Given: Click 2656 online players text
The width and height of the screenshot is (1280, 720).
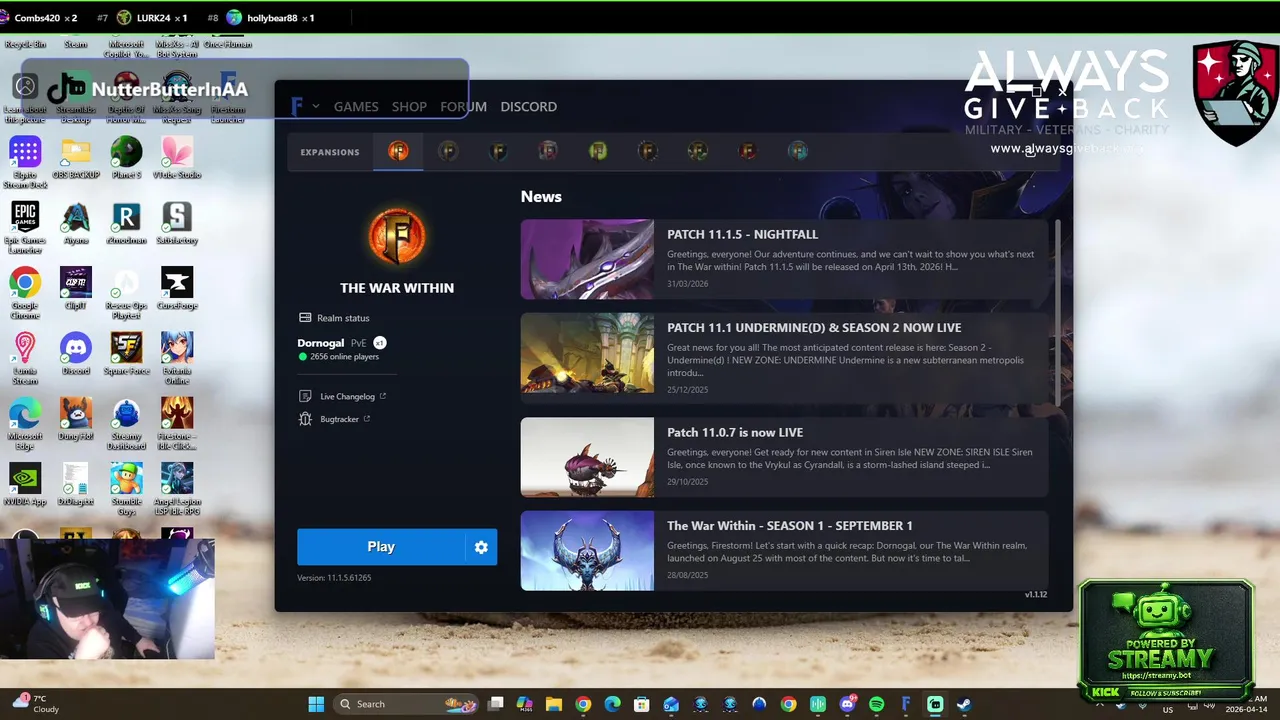Looking at the screenshot, I should click(x=344, y=357).
